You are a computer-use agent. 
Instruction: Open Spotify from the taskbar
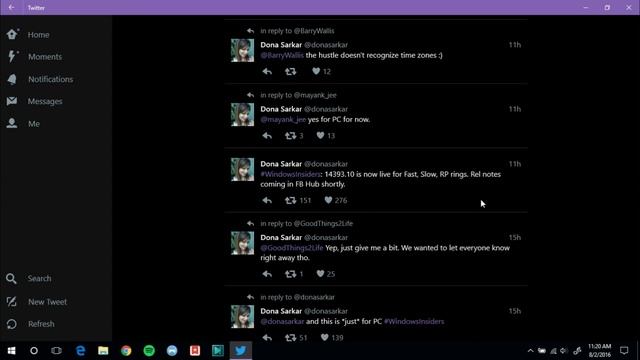pos(149,351)
